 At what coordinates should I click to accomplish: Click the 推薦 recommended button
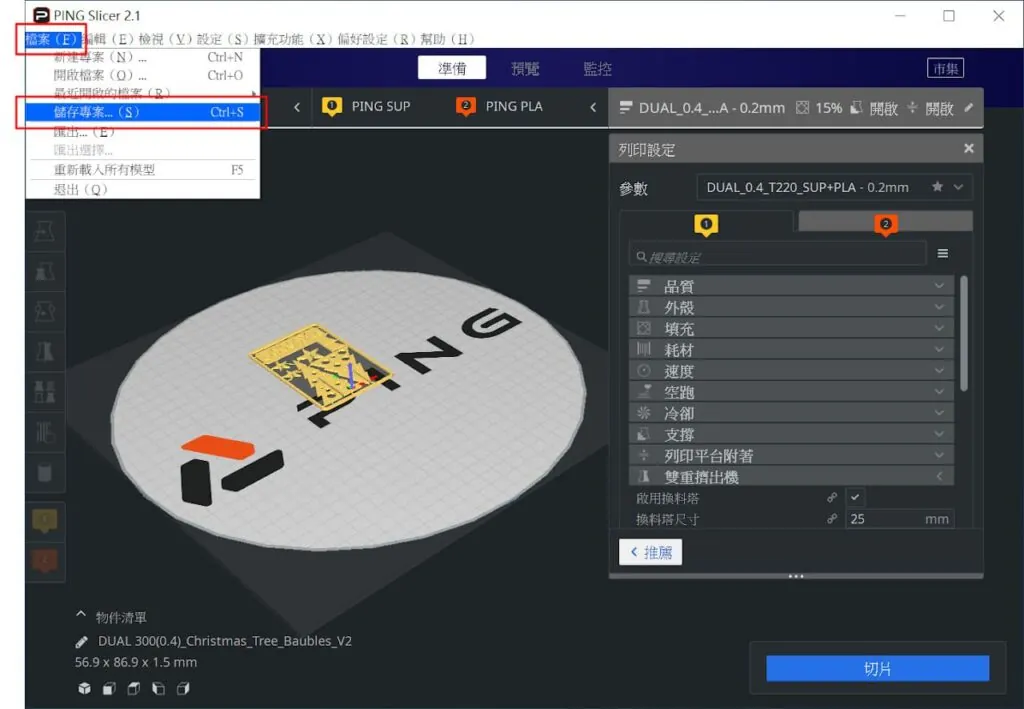pyautogui.click(x=650, y=552)
